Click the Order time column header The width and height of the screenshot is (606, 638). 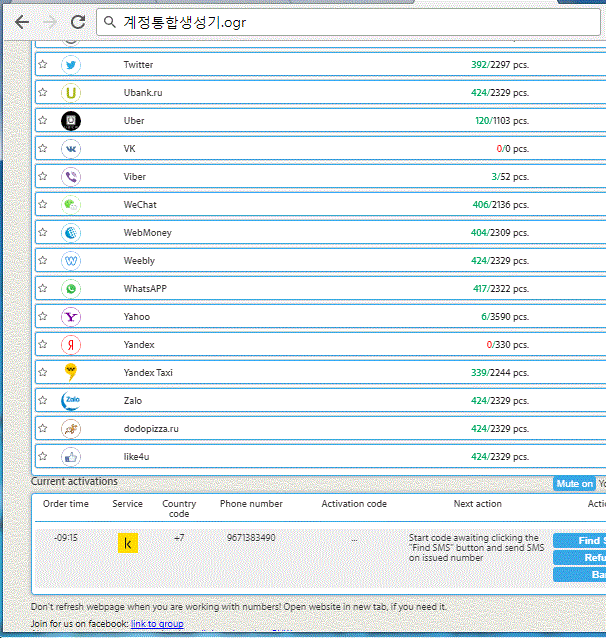[66, 504]
